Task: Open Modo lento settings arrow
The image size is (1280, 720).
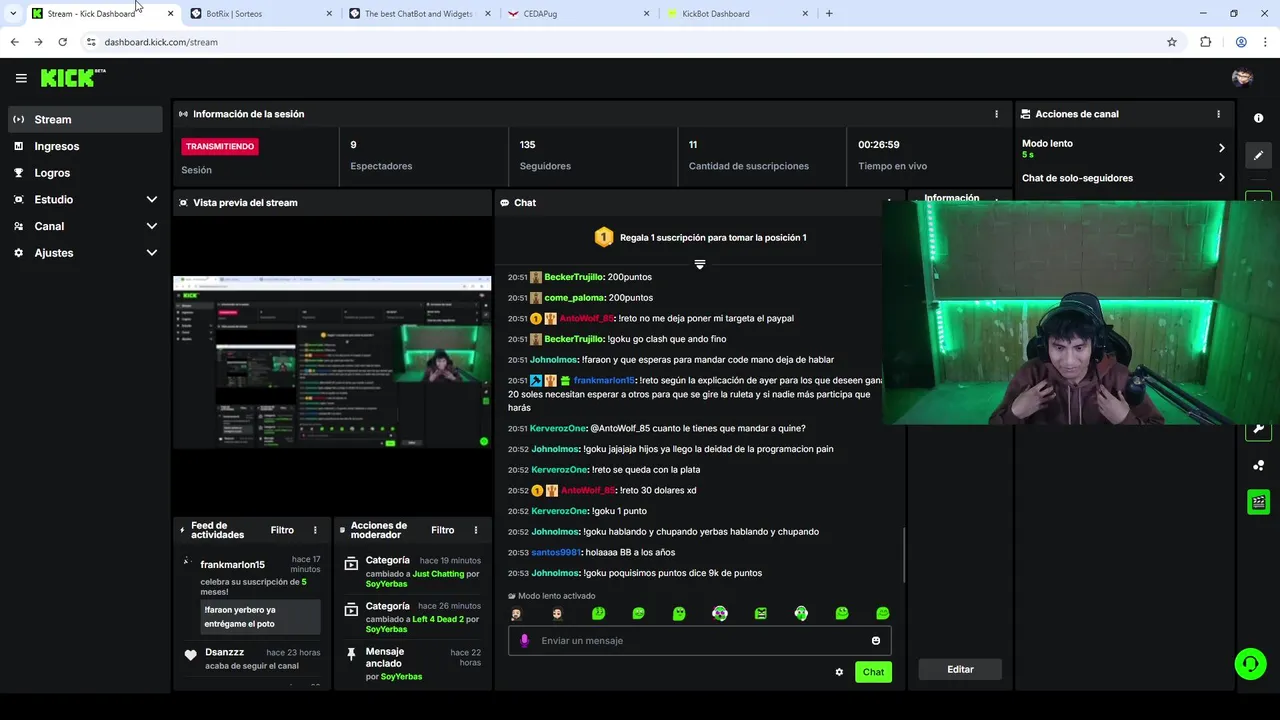Action: tap(1221, 148)
